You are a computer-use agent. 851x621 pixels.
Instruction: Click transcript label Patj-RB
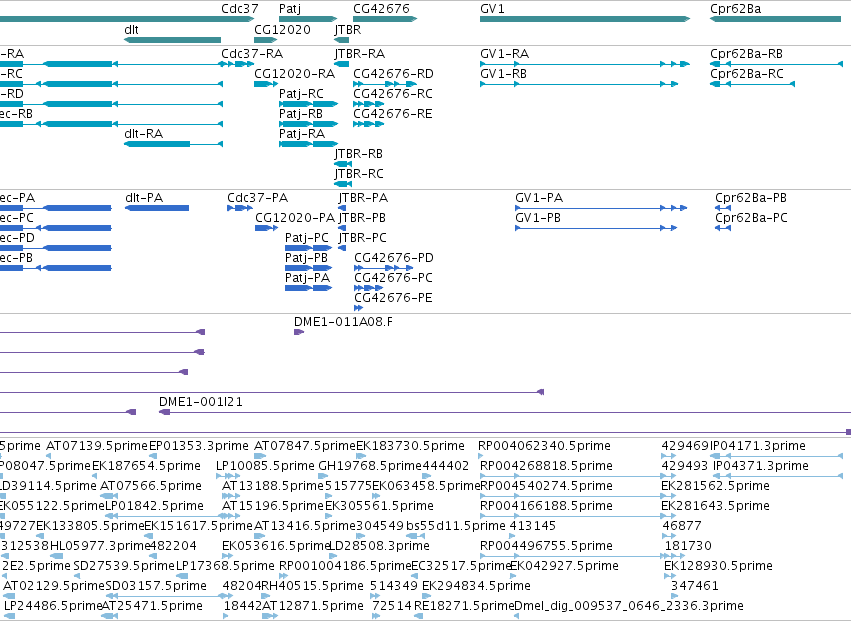[x=301, y=113]
